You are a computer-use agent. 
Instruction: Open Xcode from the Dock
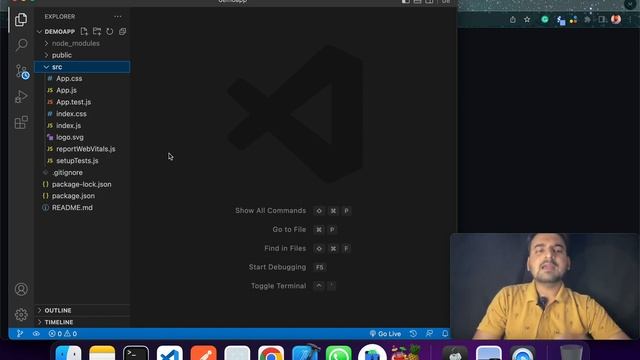click(305, 353)
